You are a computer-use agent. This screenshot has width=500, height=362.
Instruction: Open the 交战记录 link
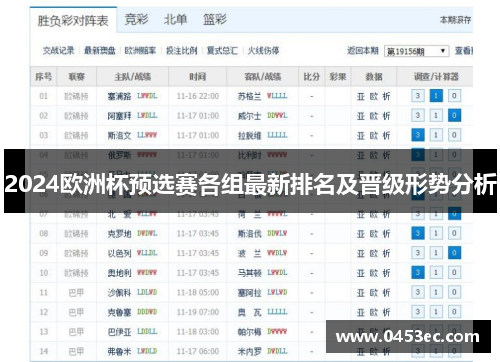tap(59, 51)
